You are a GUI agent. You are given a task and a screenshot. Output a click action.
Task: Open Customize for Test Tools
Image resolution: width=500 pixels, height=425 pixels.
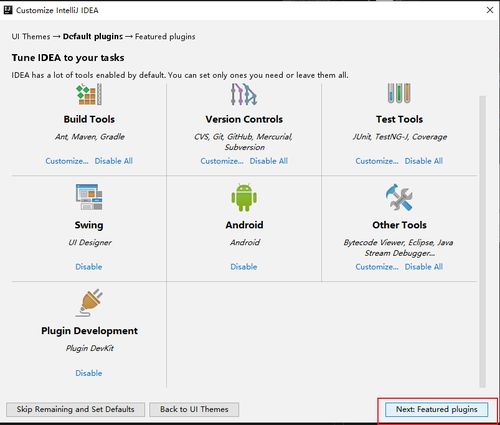coord(377,161)
